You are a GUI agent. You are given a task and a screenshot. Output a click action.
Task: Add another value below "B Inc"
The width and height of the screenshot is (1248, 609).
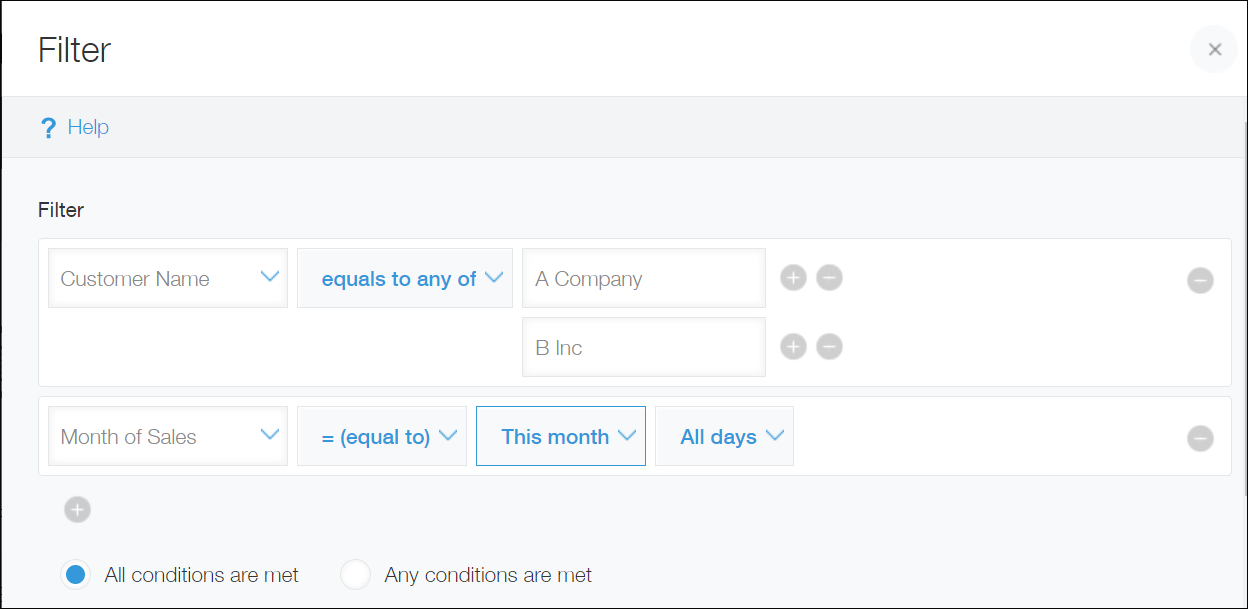[x=793, y=346]
